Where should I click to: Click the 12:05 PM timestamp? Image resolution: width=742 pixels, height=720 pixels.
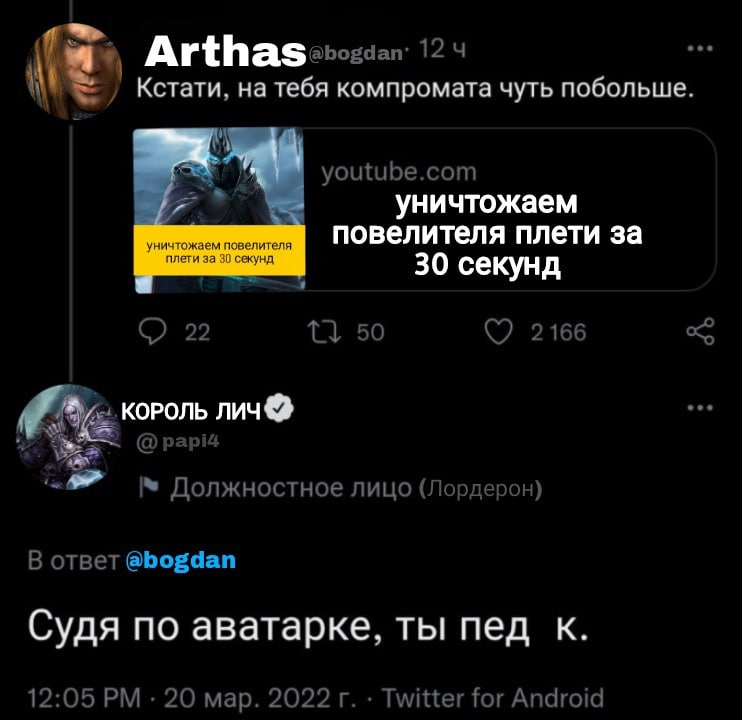point(84,698)
